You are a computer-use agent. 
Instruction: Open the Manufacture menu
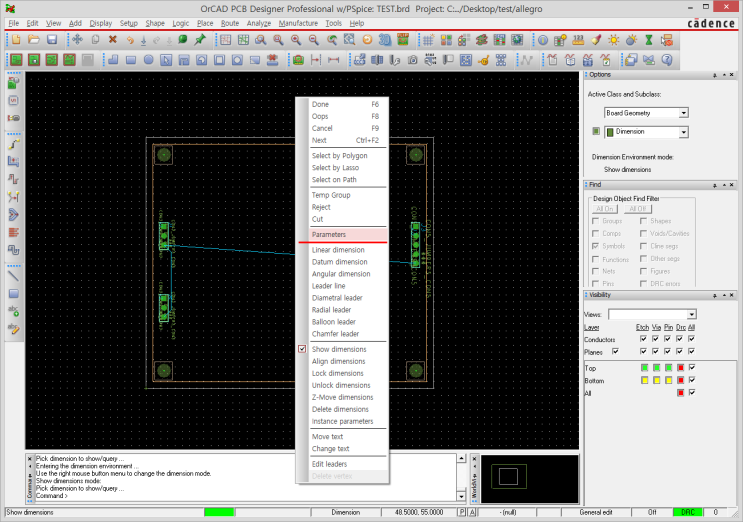[x=298, y=22]
